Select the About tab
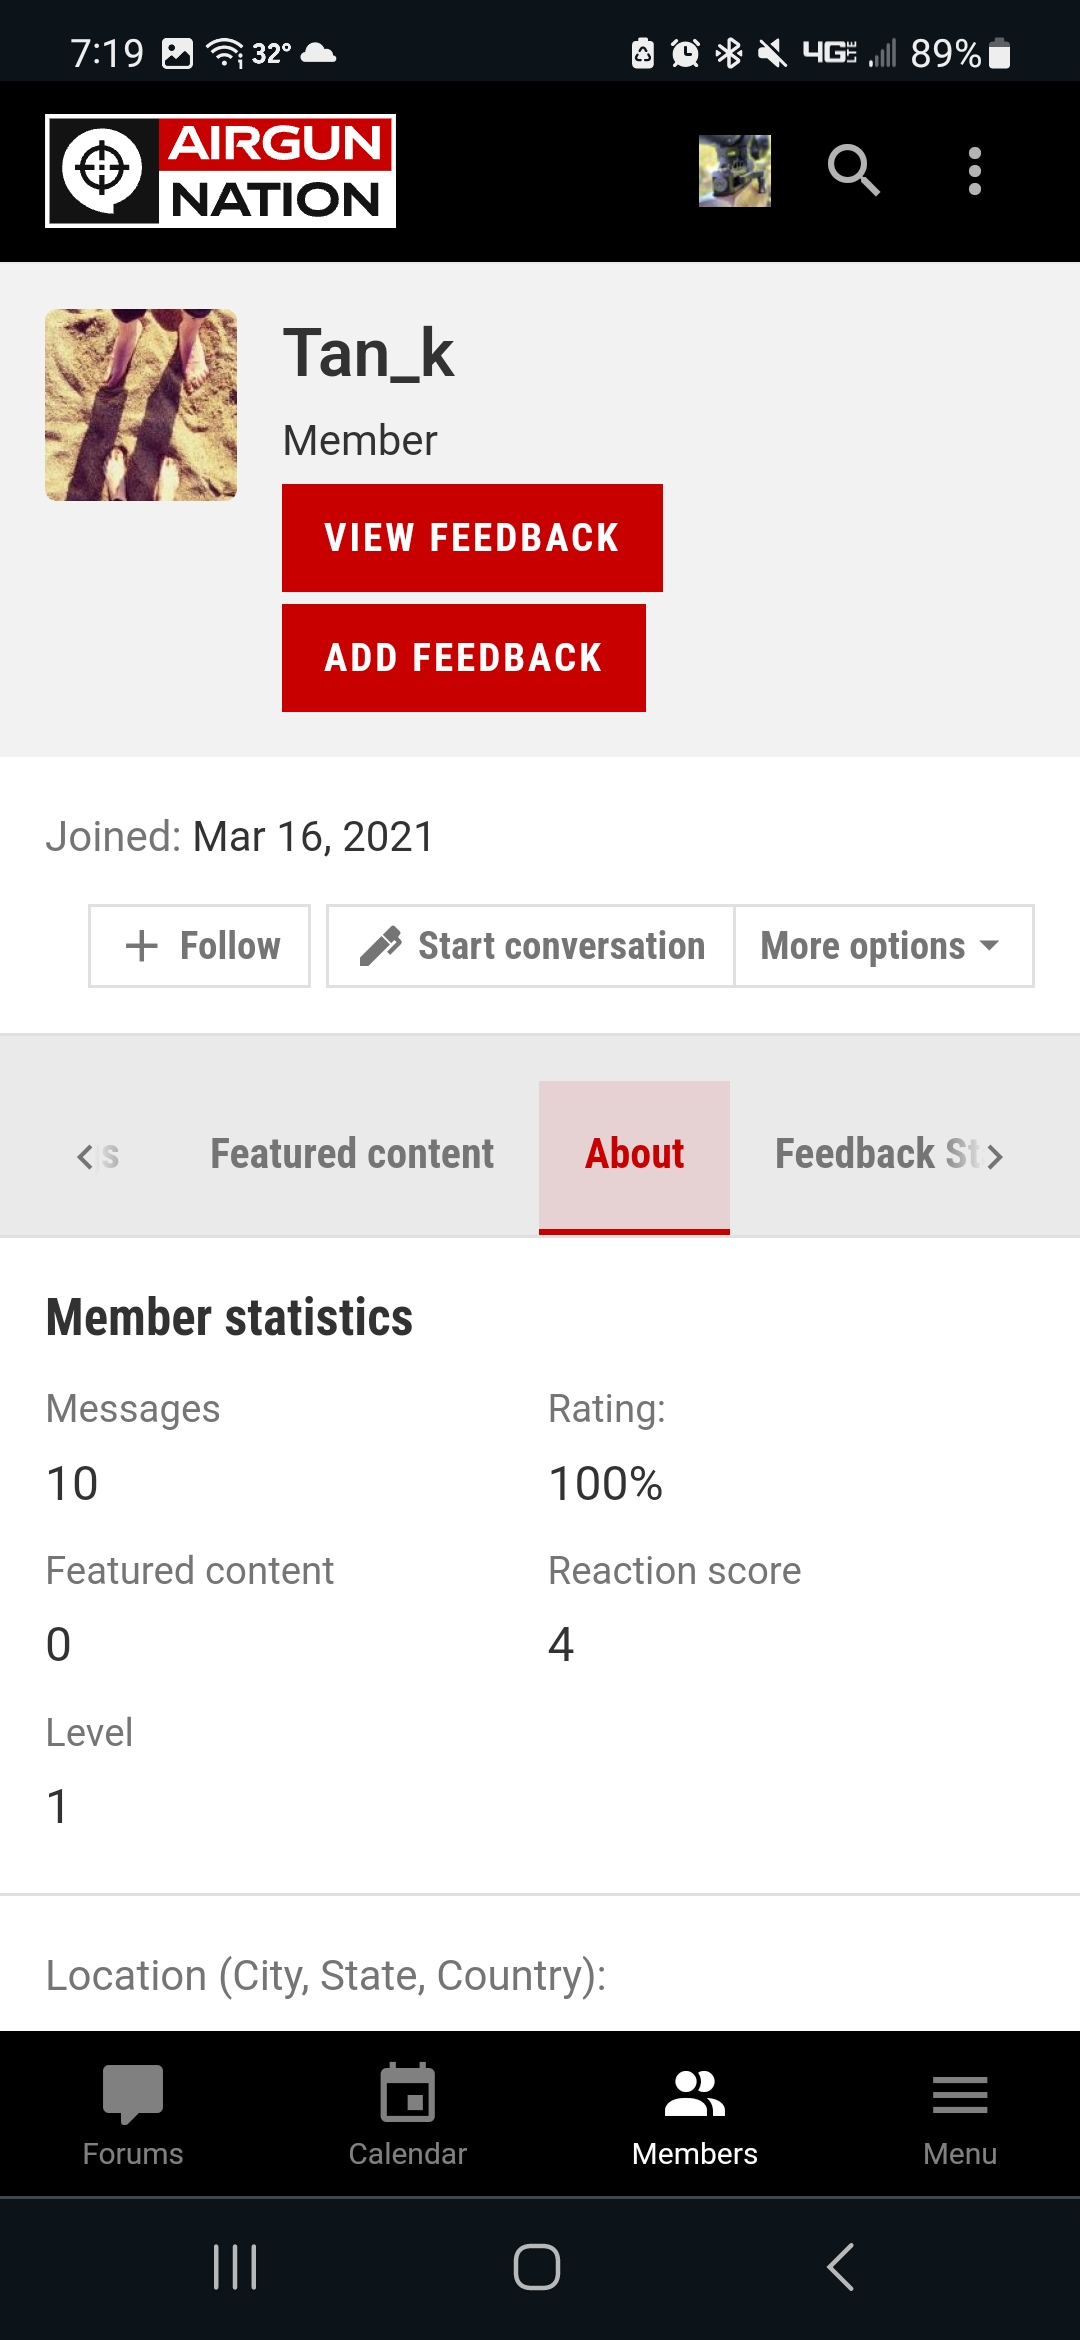The image size is (1080, 2340). (634, 1156)
